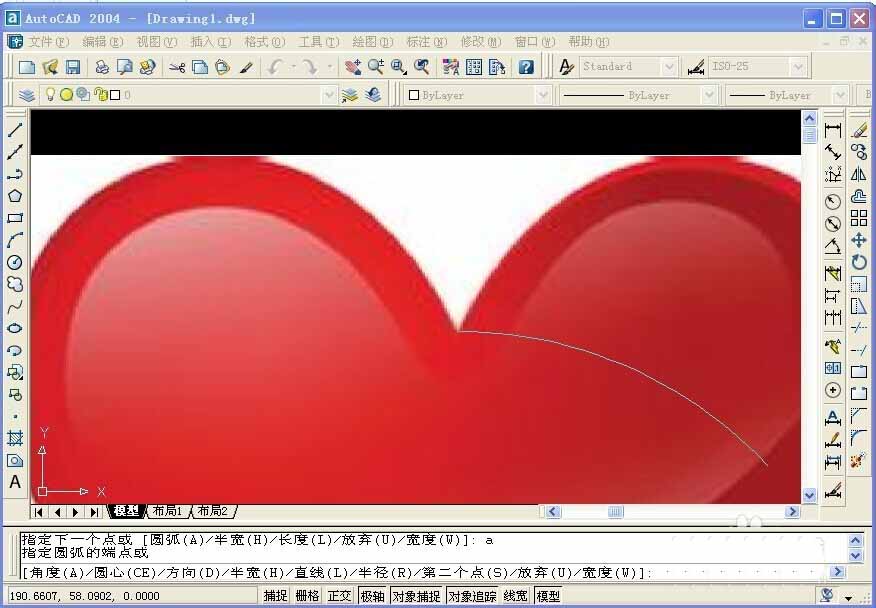Select the Rotate modify tool
Image resolution: width=876 pixels, height=608 pixels.
click(x=859, y=262)
